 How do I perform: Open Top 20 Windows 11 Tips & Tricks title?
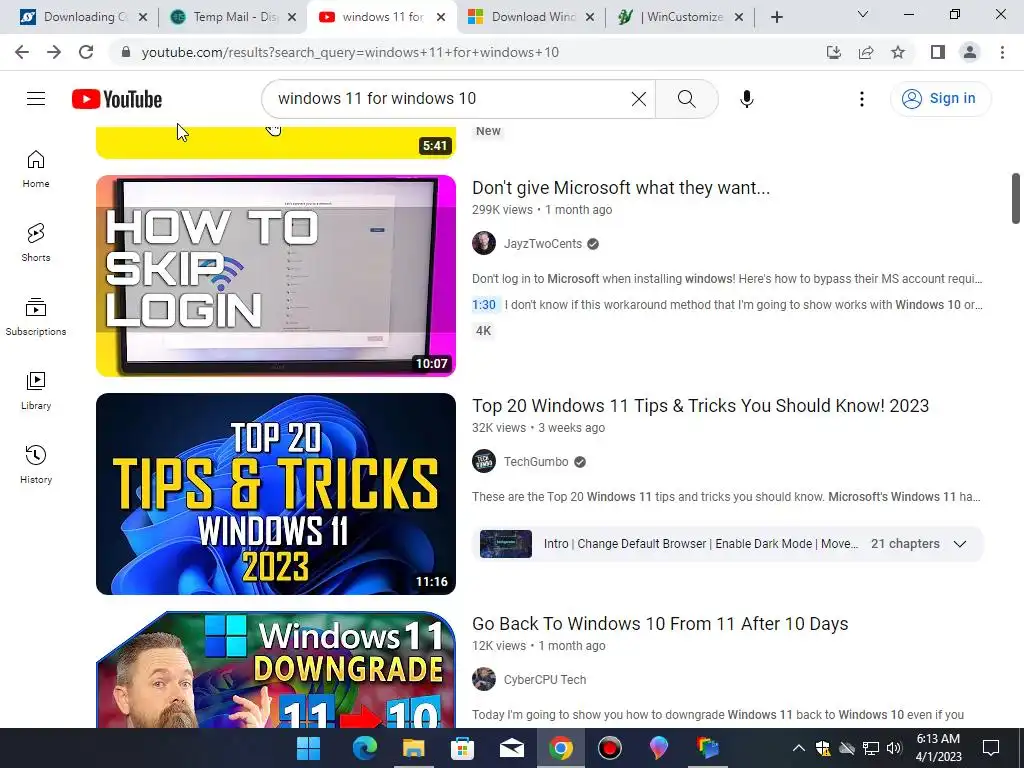(700, 406)
